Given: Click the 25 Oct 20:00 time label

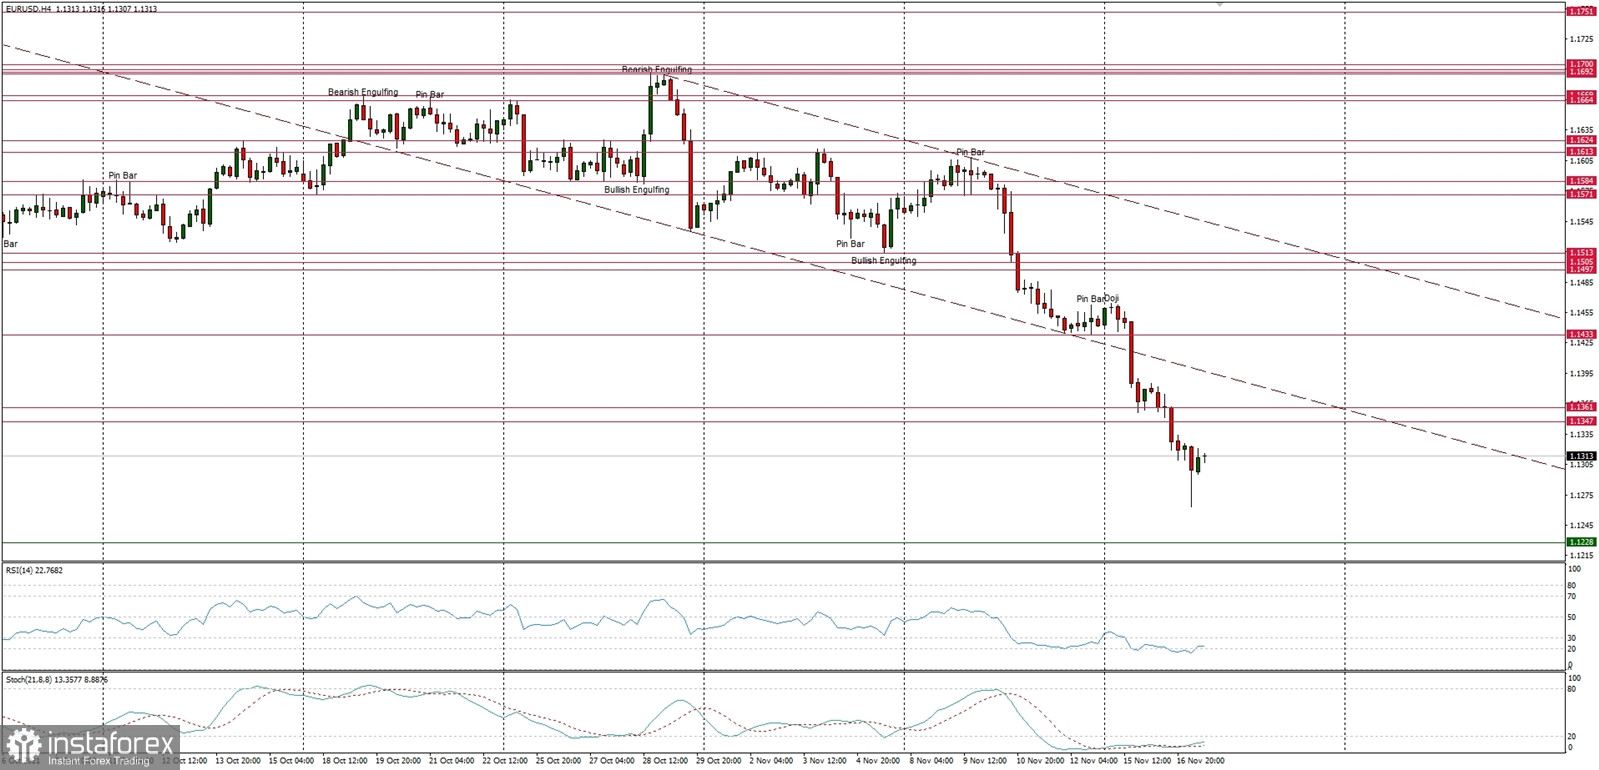Looking at the screenshot, I should point(558,761).
